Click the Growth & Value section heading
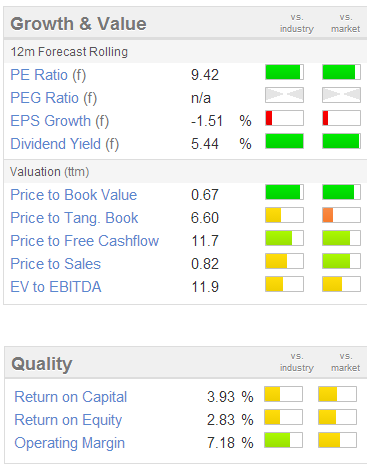The image size is (367, 471). (78, 24)
